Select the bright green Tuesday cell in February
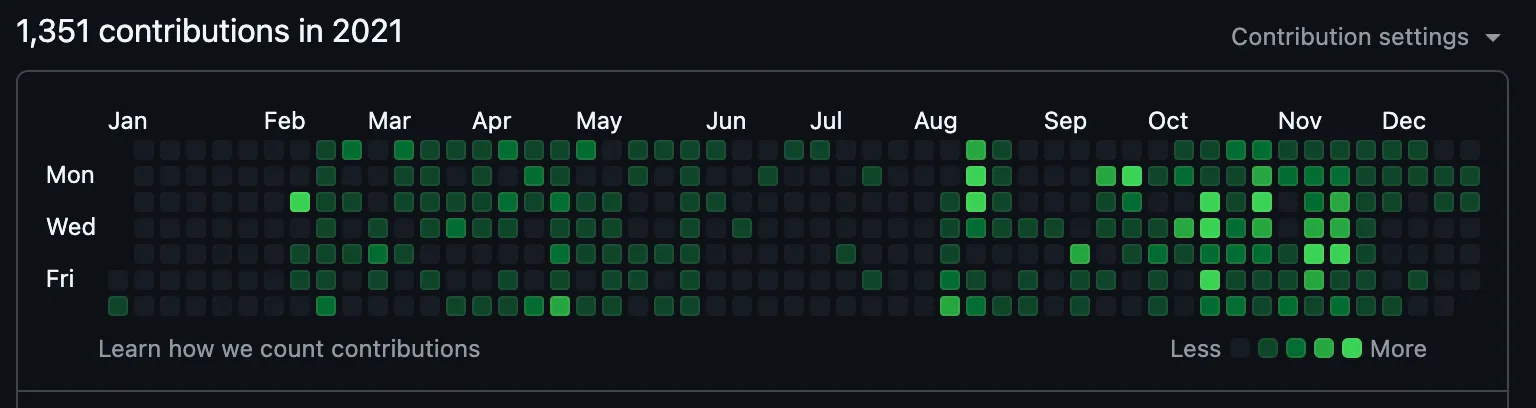1536x408 pixels. click(x=300, y=202)
